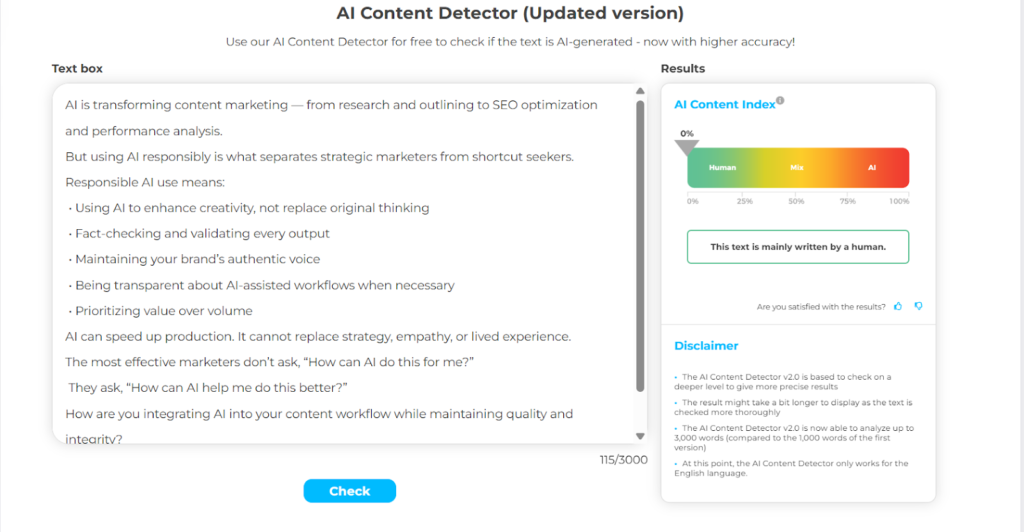The width and height of the screenshot is (1024, 532).
Task: Click the 0% gauge pointer triangle
Action: click(686, 148)
